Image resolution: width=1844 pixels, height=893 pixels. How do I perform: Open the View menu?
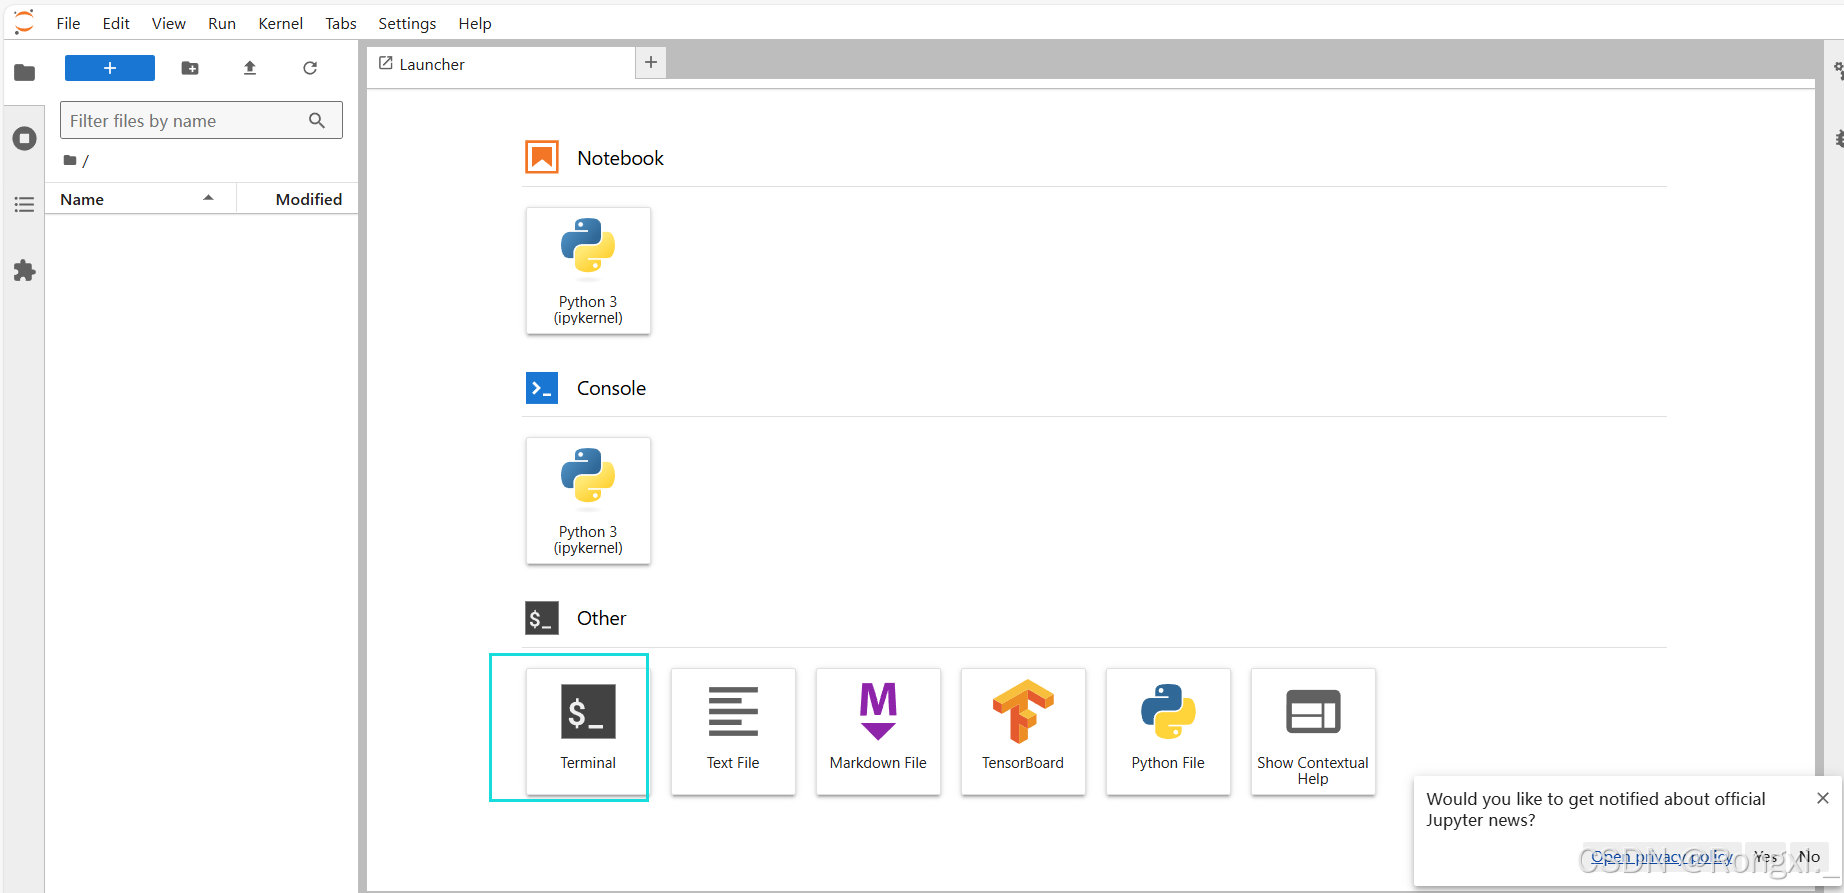point(168,23)
